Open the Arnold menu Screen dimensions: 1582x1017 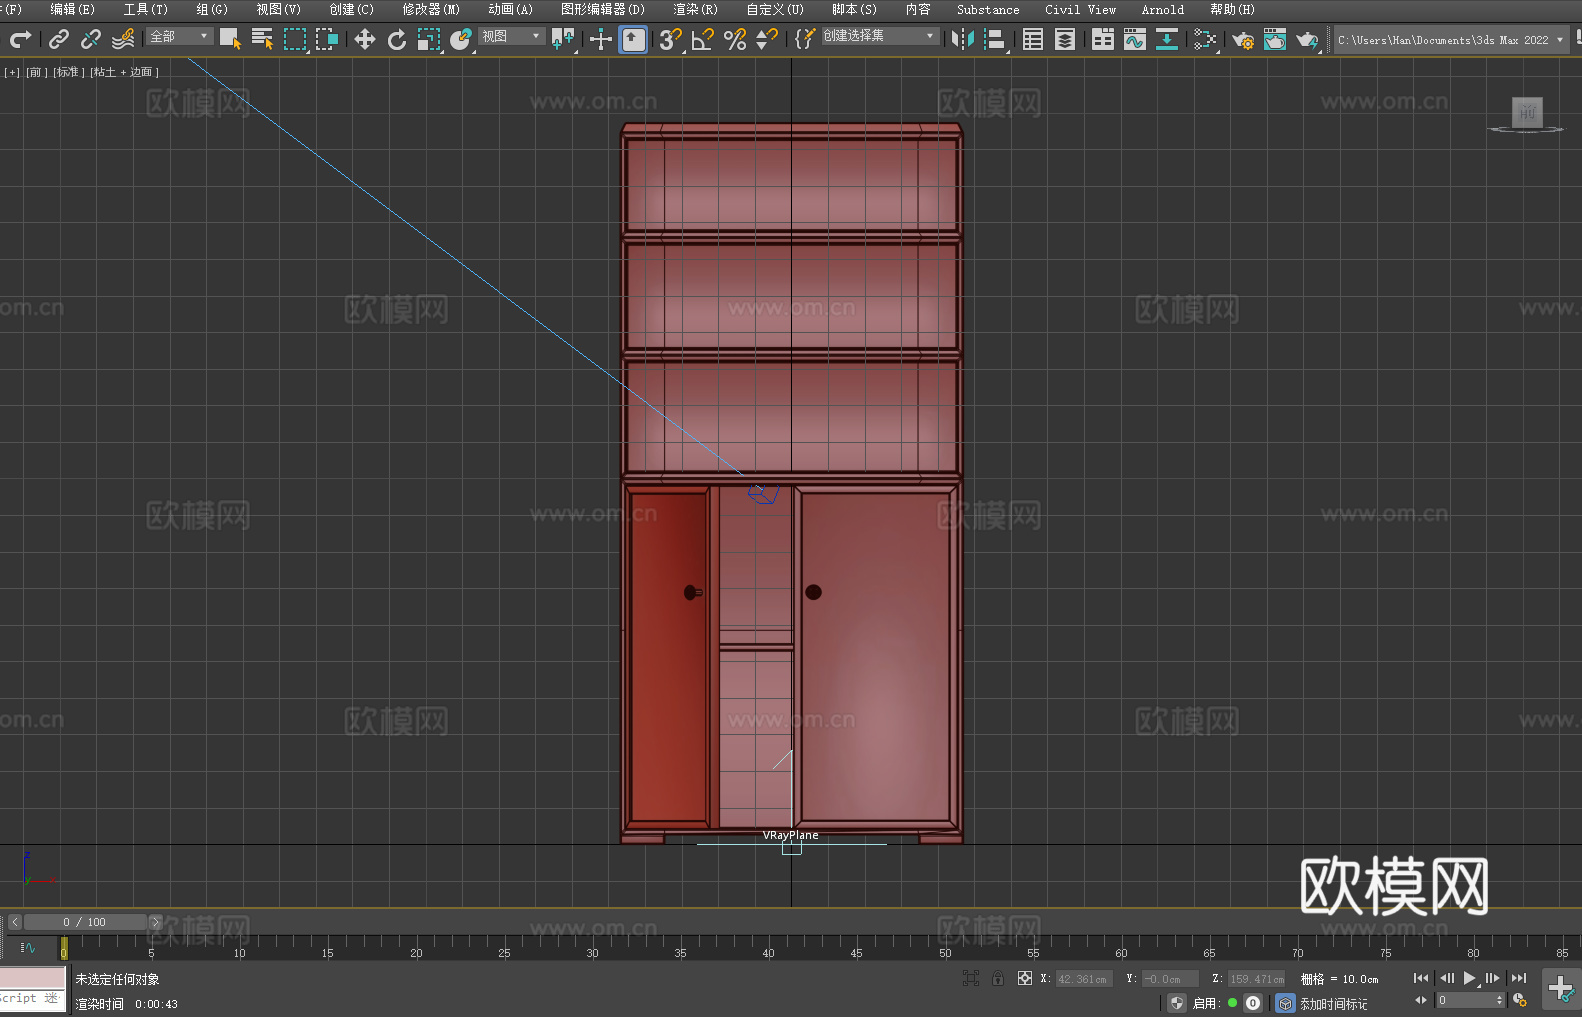click(x=1162, y=9)
